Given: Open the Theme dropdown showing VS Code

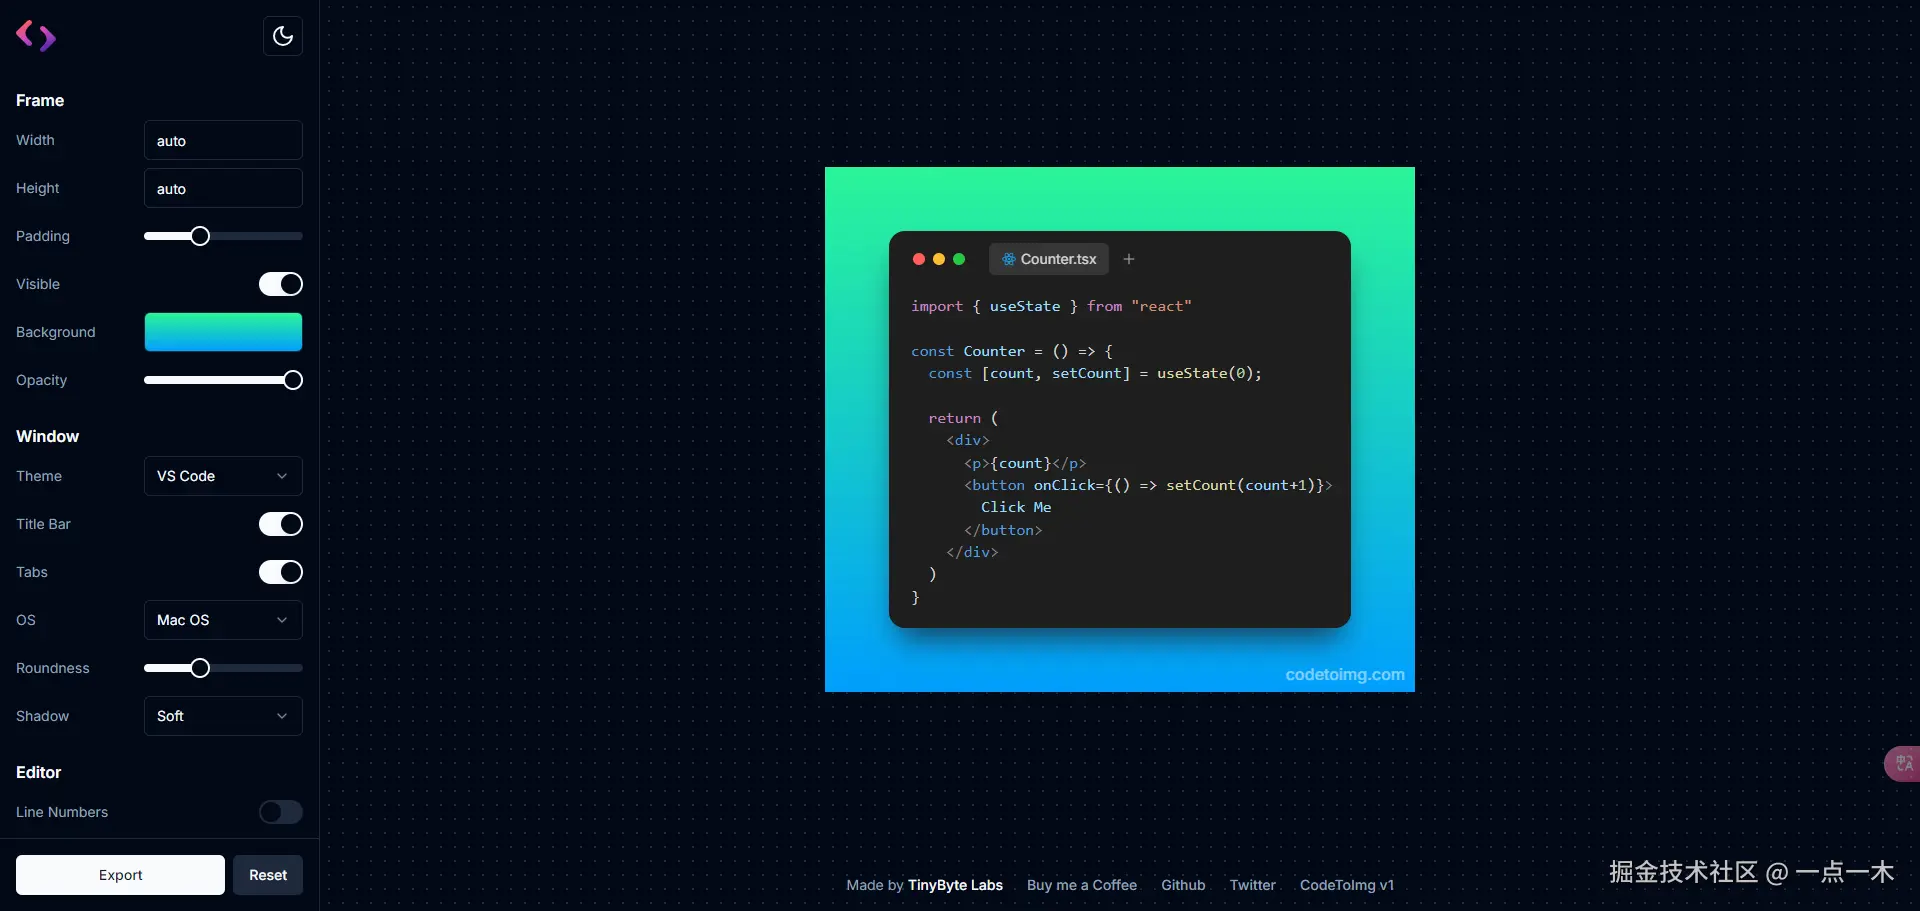Looking at the screenshot, I should pos(222,476).
